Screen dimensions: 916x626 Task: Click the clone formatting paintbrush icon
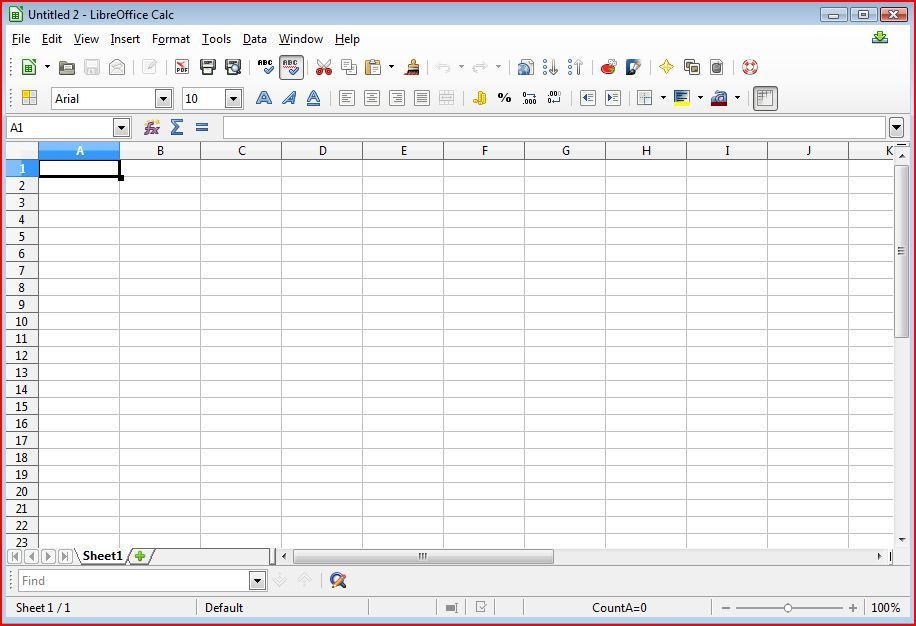(x=412, y=67)
